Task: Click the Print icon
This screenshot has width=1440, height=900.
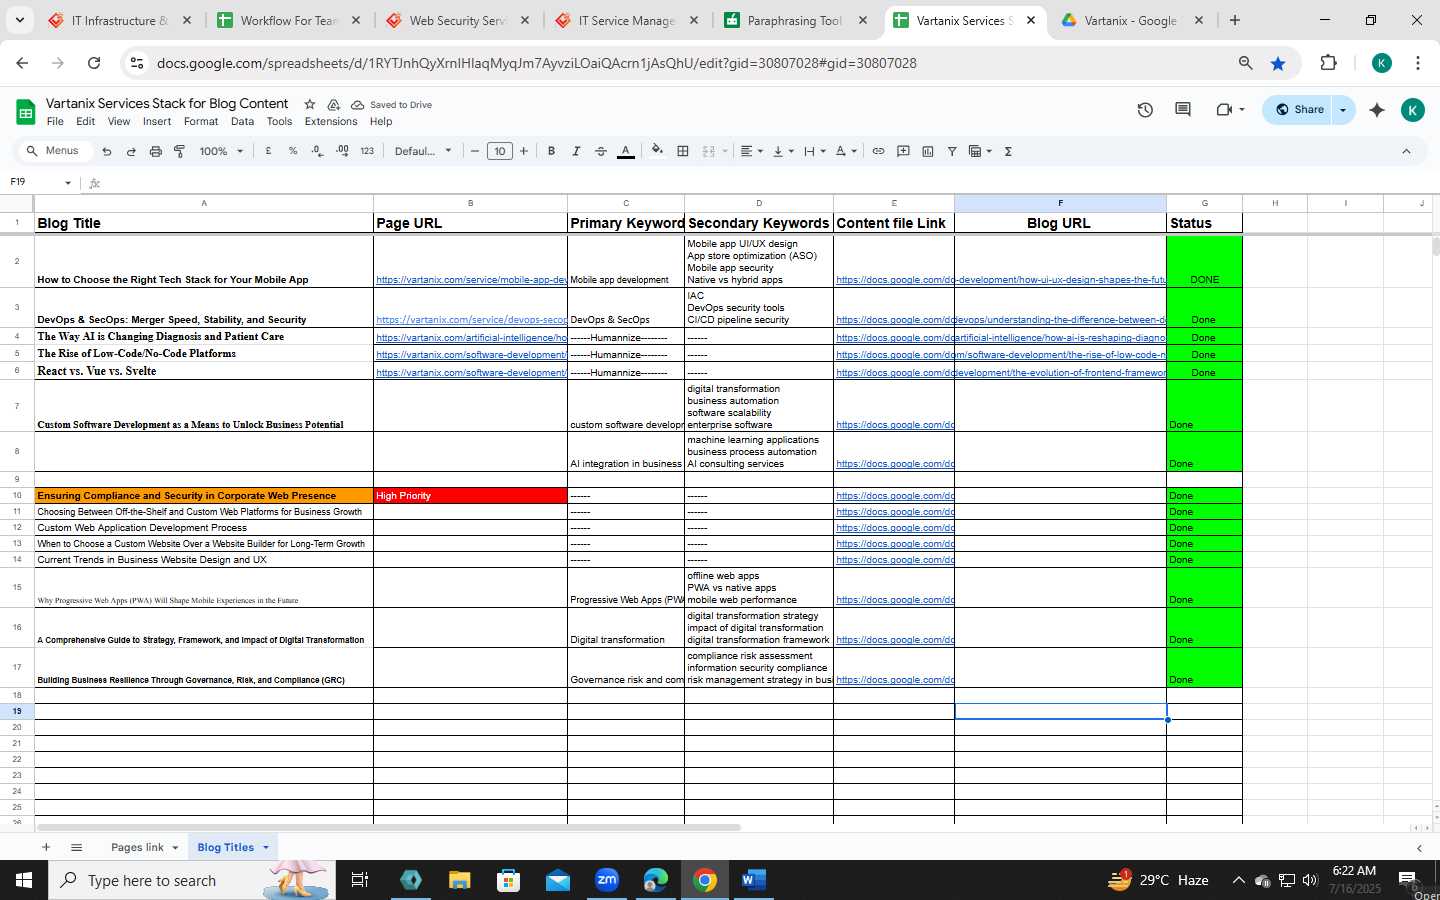Action: click(x=155, y=151)
